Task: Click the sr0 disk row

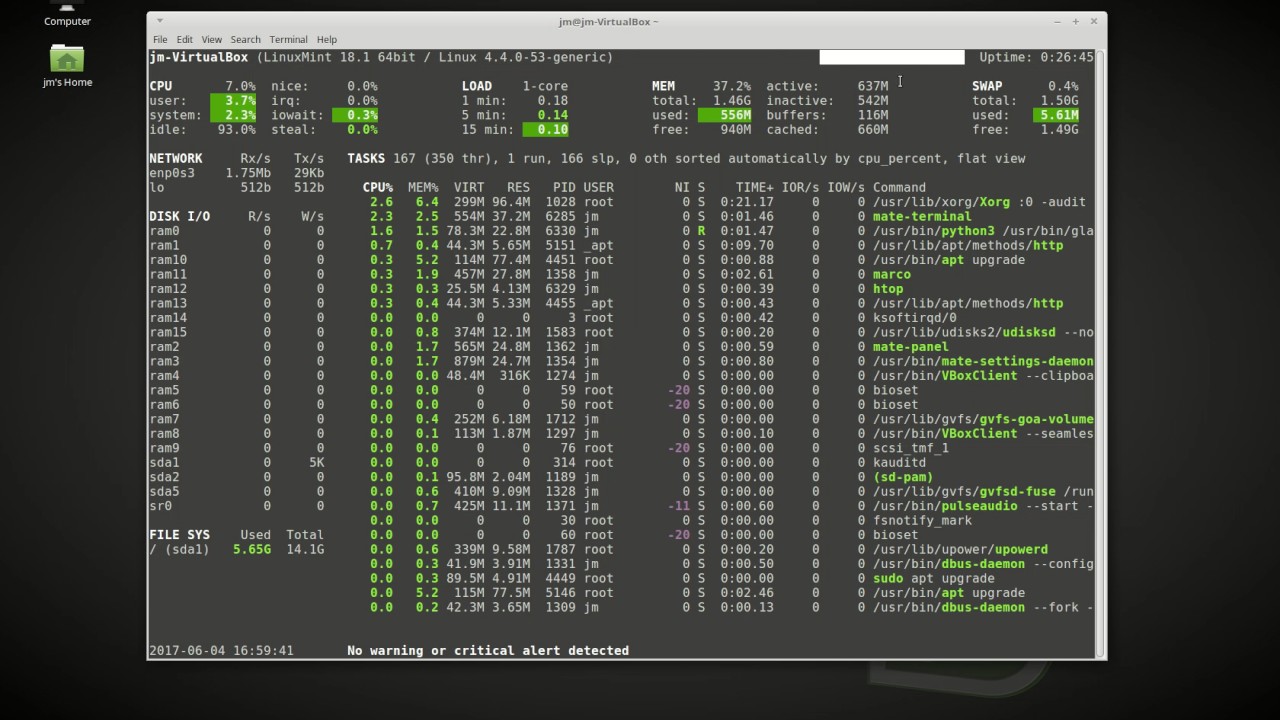Action: pyautogui.click(x=236, y=506)
